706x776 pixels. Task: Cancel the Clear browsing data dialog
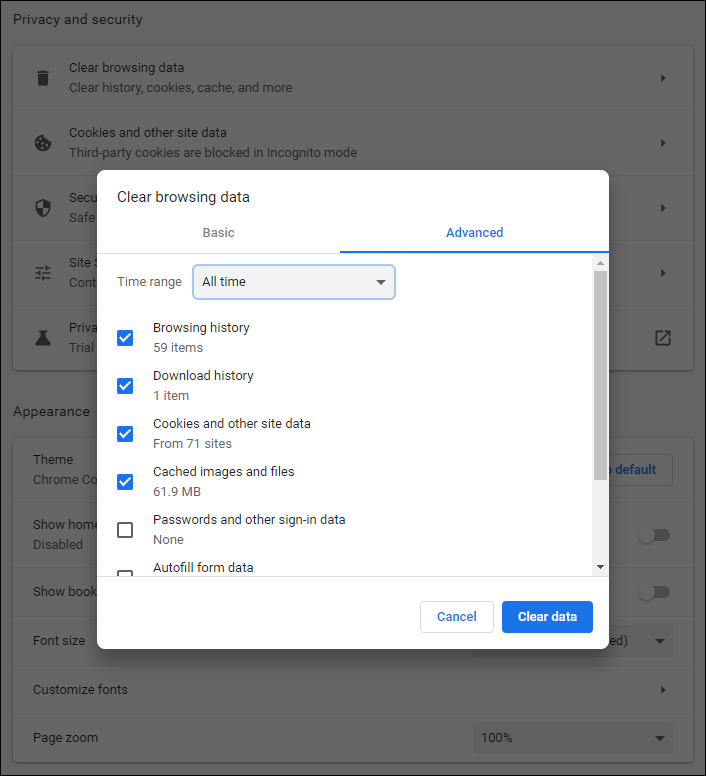(456, 617)
